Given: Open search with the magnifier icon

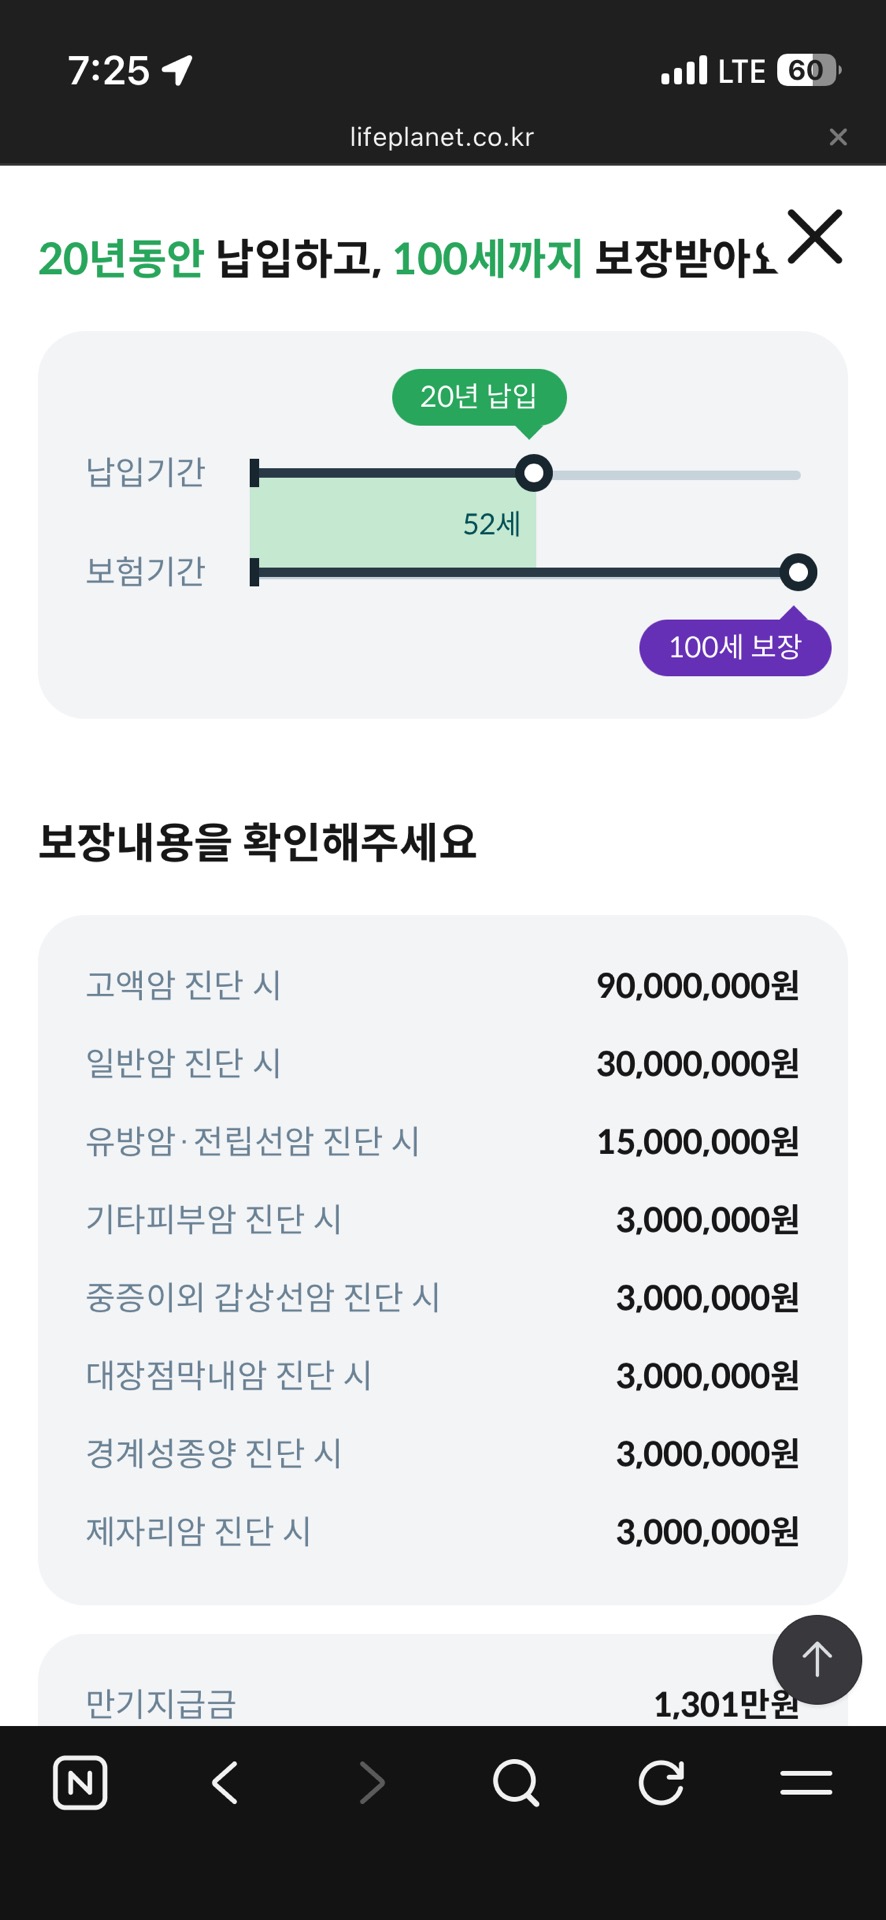Looking at the screenshot, I should [x=516, y=1782].
